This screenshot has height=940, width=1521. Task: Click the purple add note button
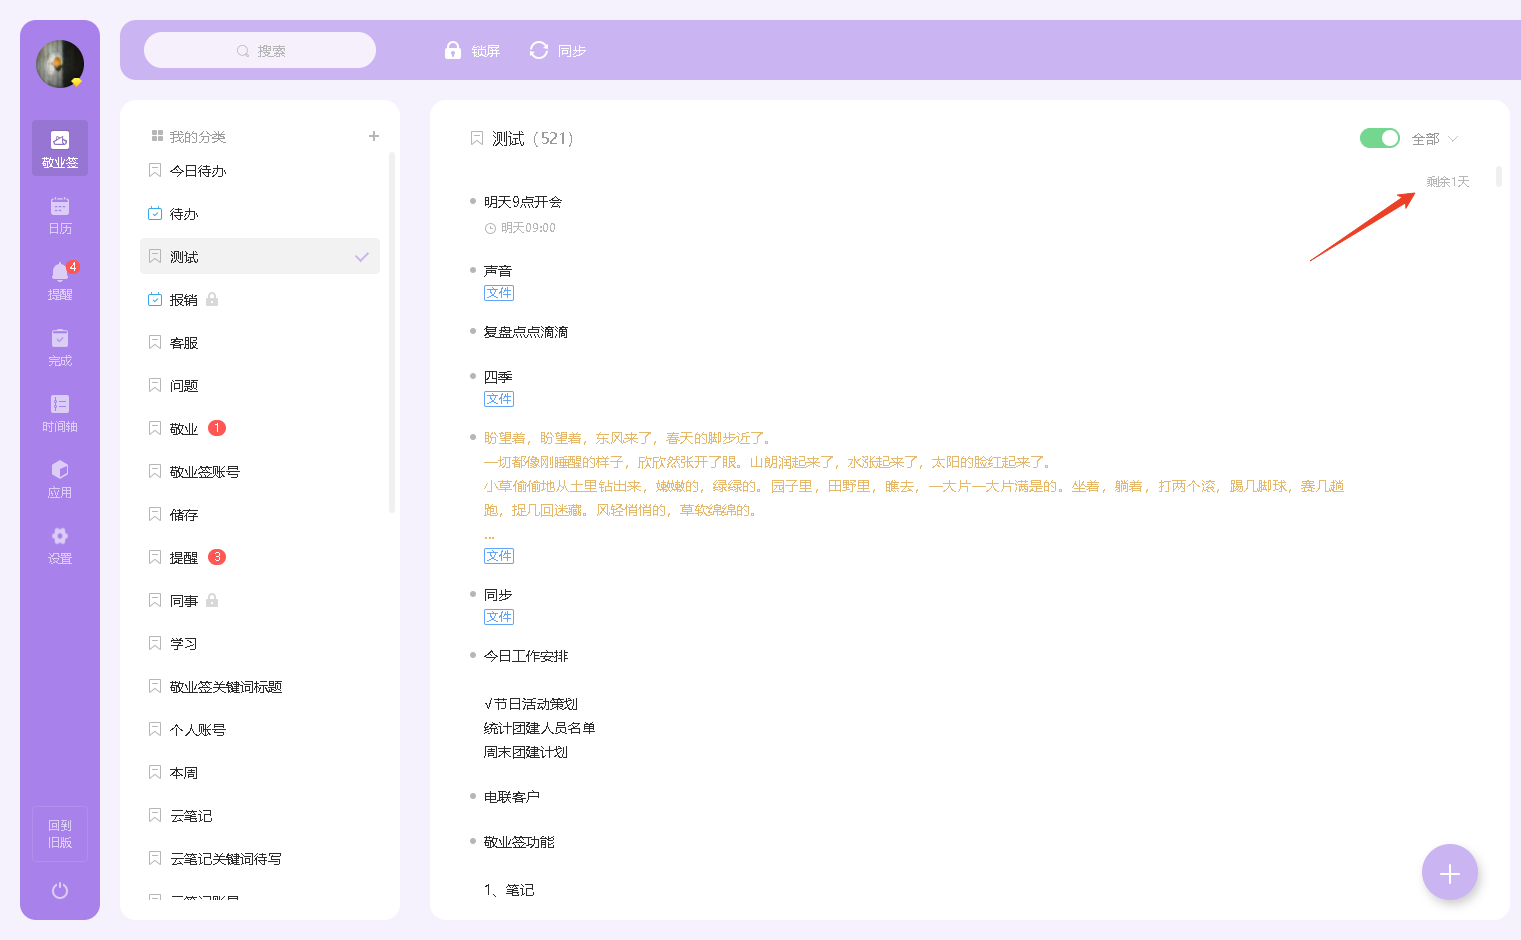tap(1450, 873)
